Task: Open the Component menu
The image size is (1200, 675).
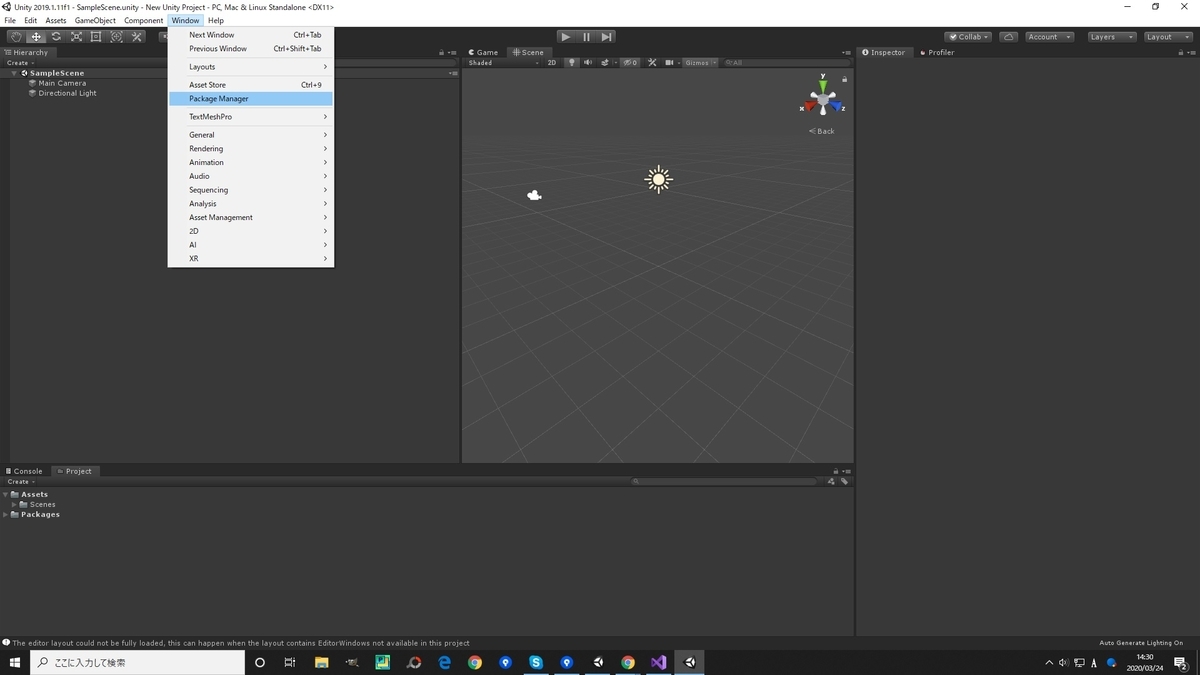Action: (143, 20)
